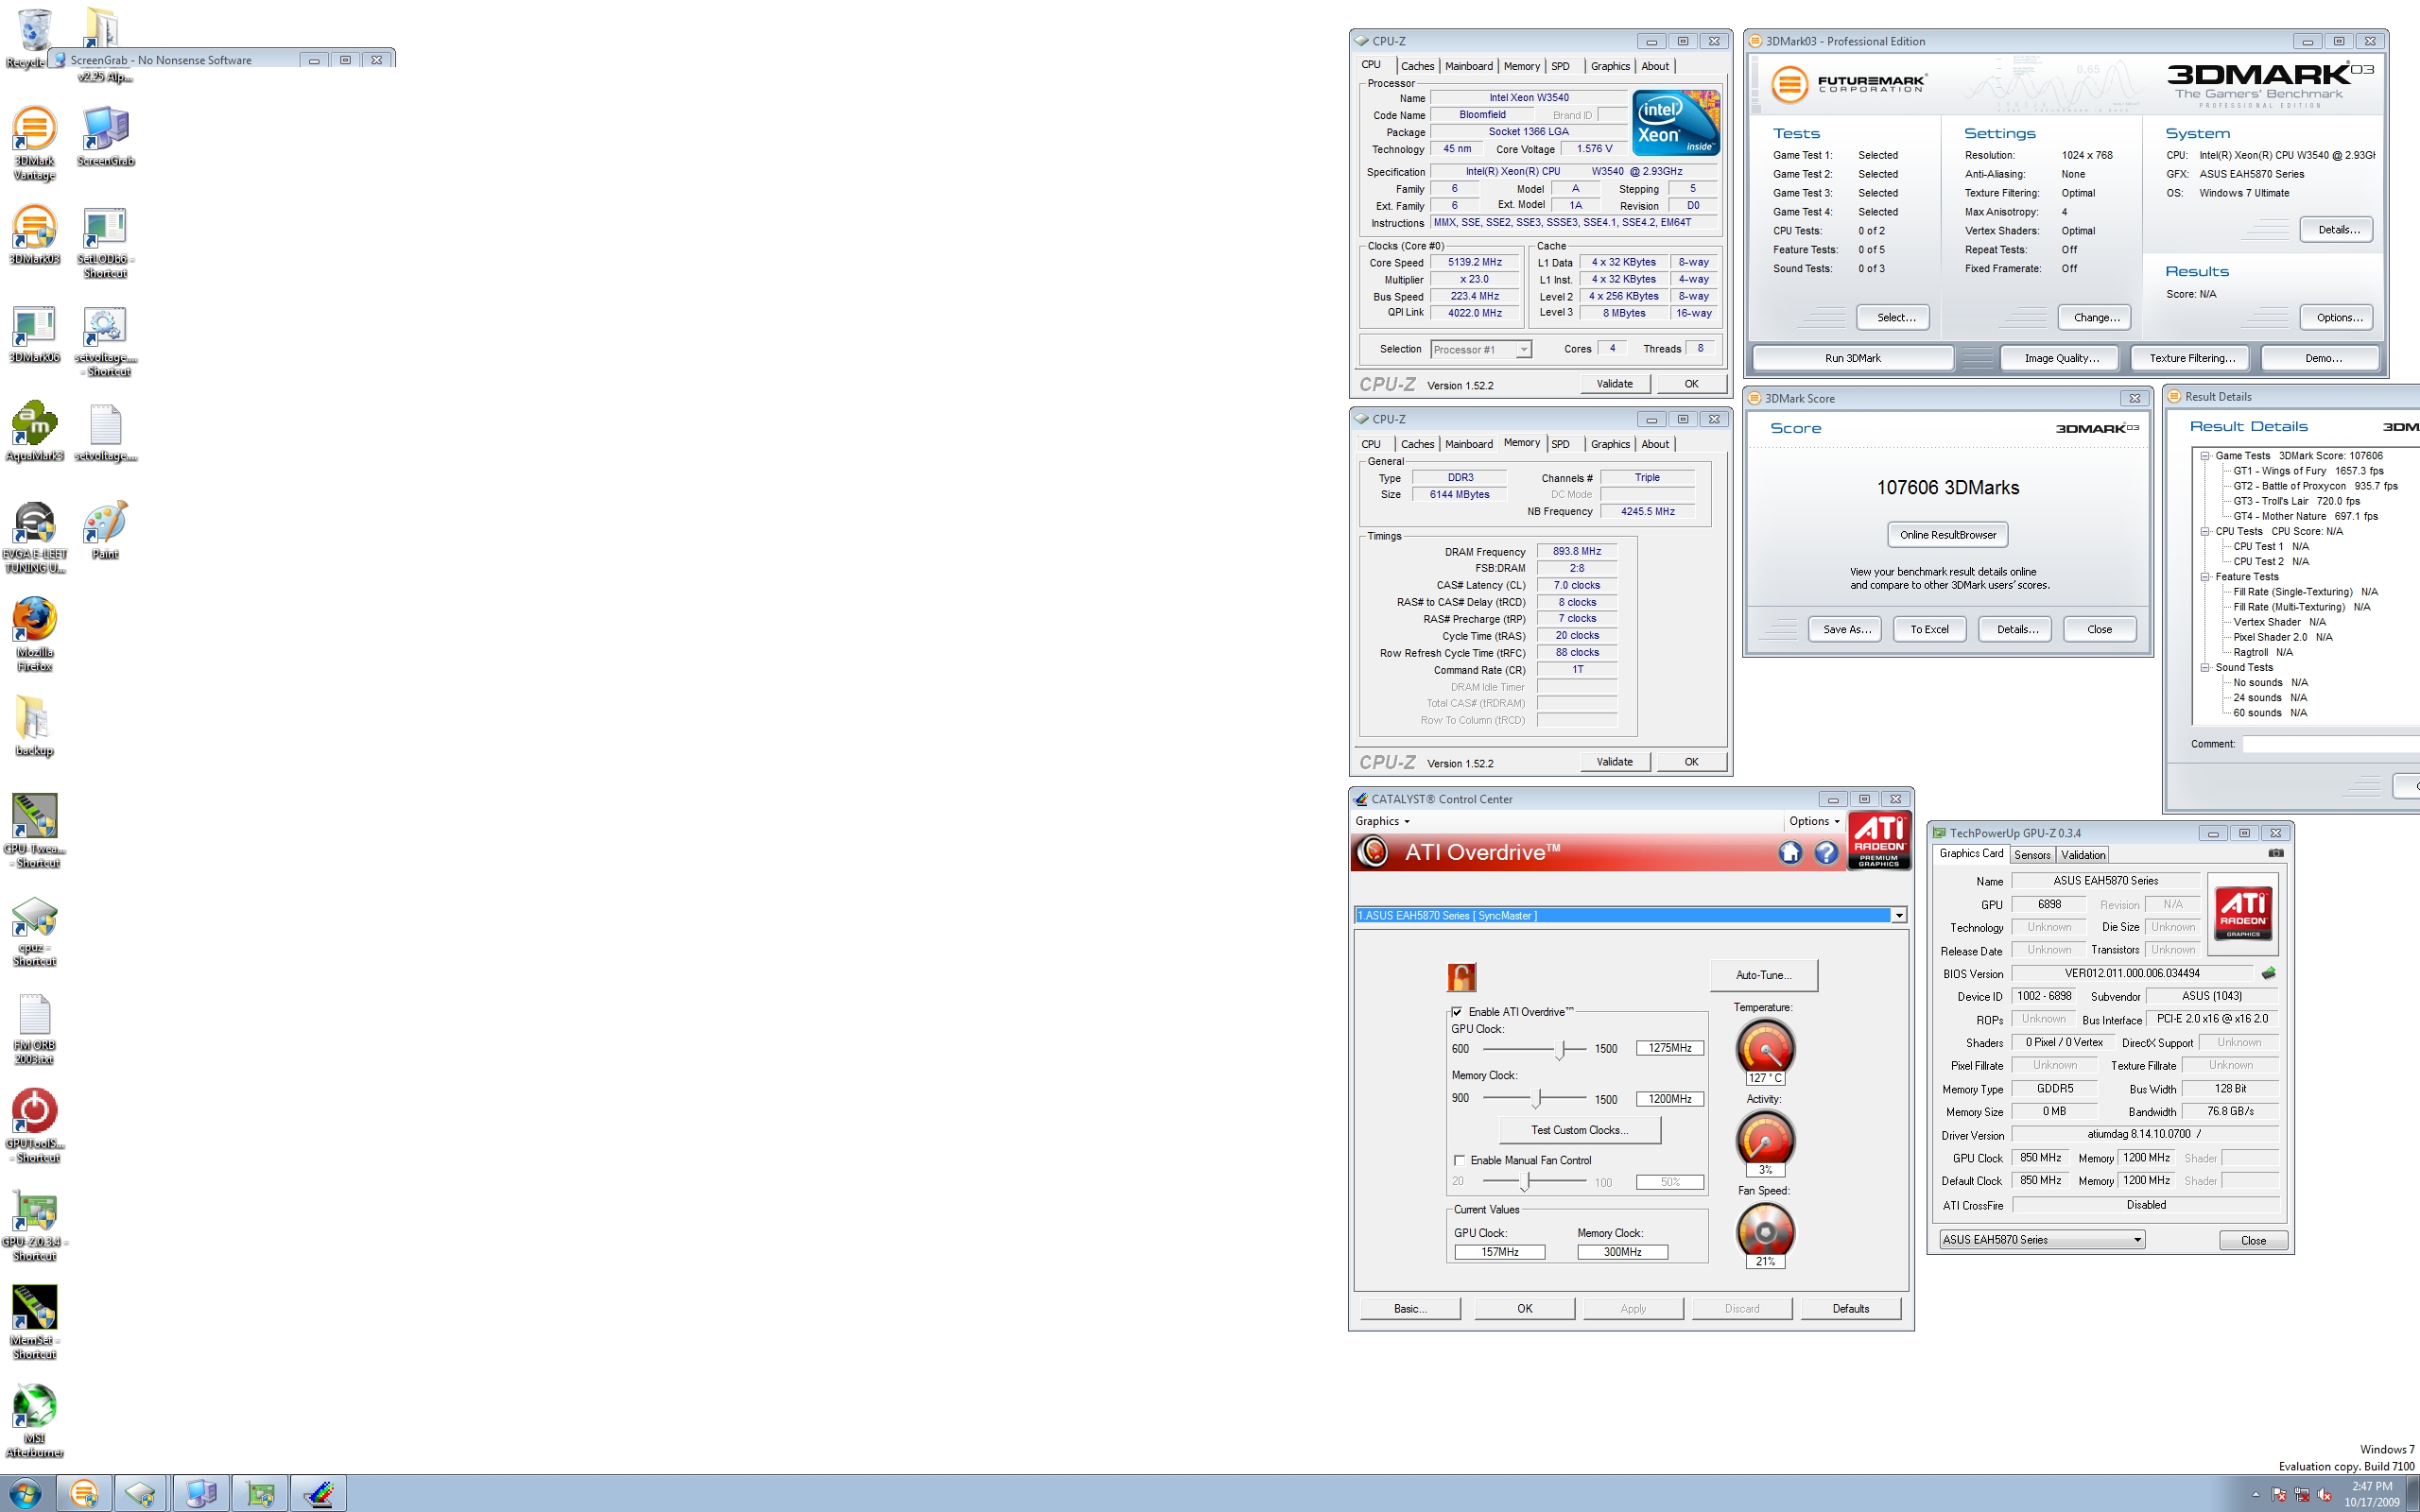Uncheck Enable ATI Overdrive checkbox

[1457, 1012]
